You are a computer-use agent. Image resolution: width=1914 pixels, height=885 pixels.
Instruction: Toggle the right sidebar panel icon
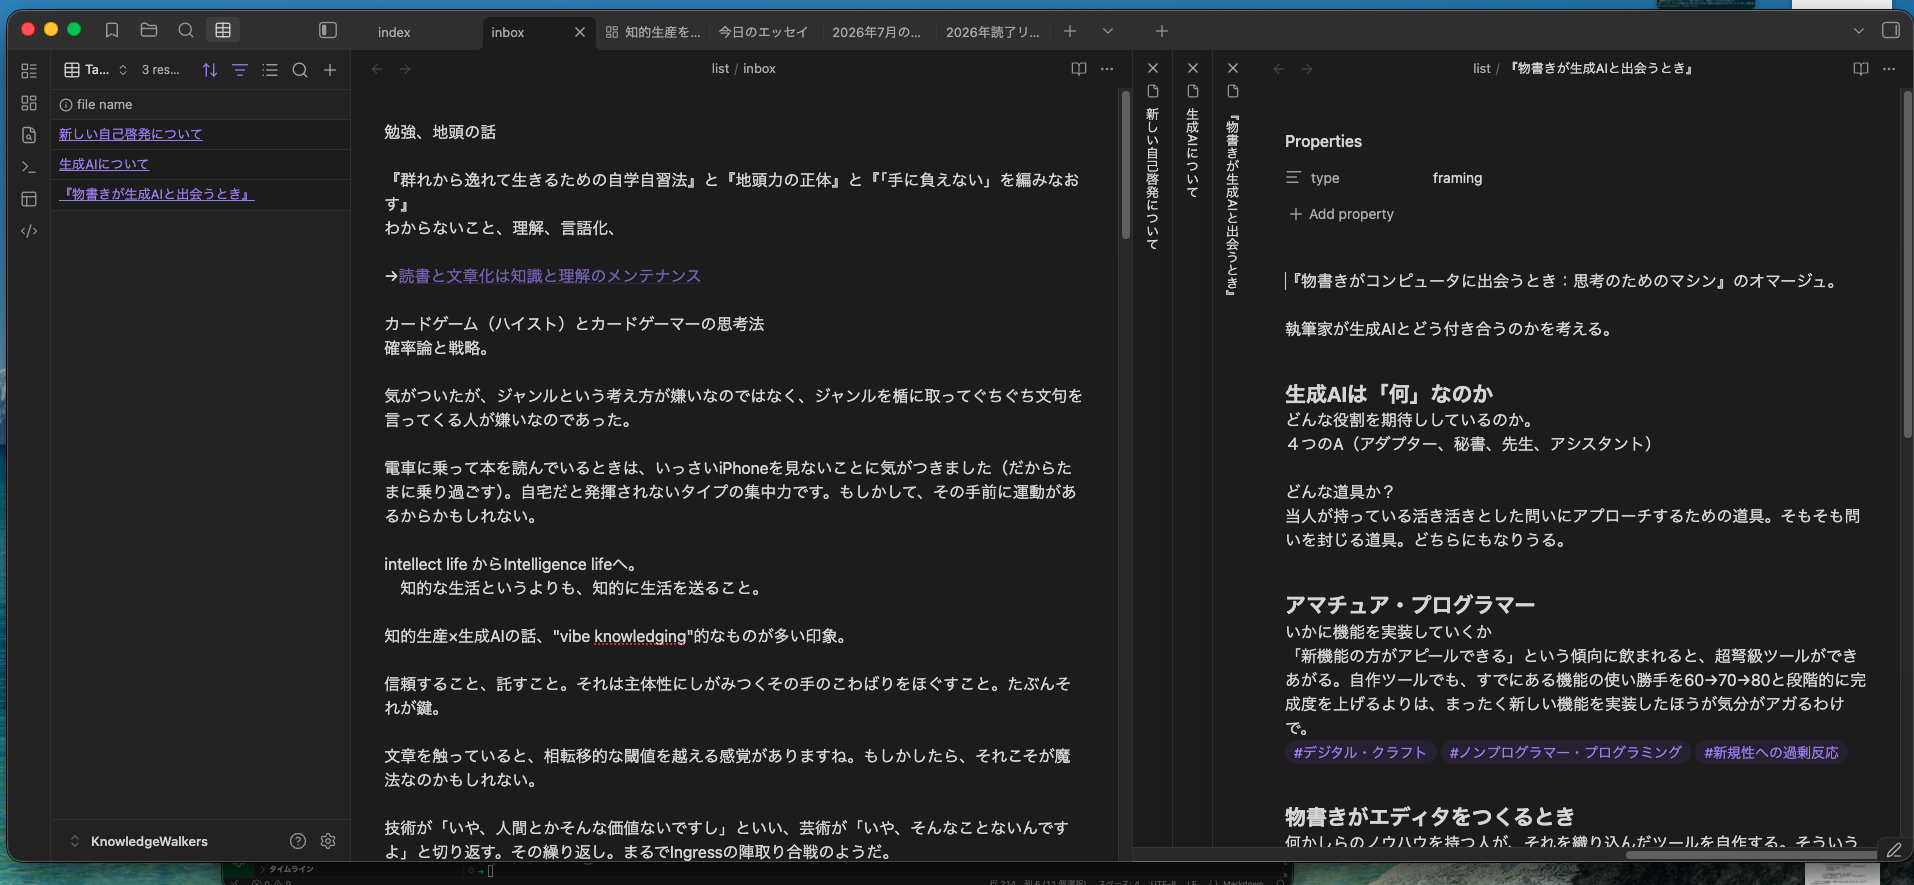tap(1891, 30)
